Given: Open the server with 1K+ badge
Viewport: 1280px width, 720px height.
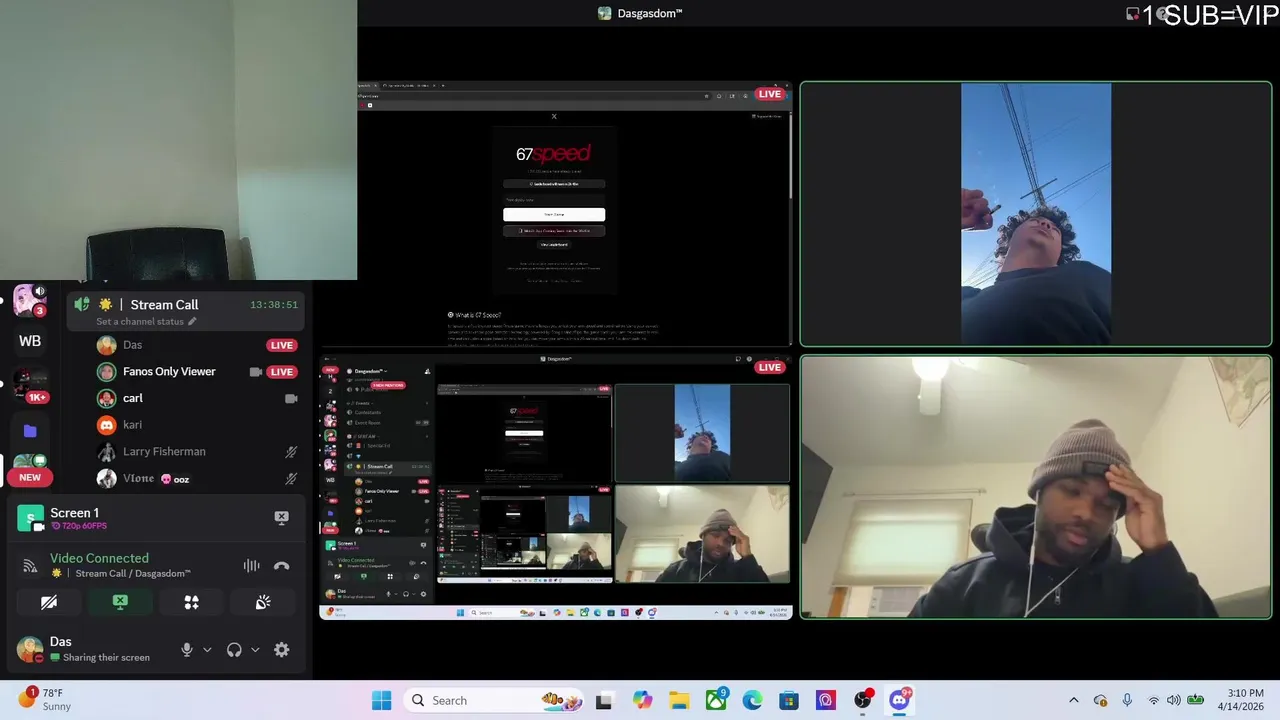Looking at the screenshot, I should tap(30, 385).
